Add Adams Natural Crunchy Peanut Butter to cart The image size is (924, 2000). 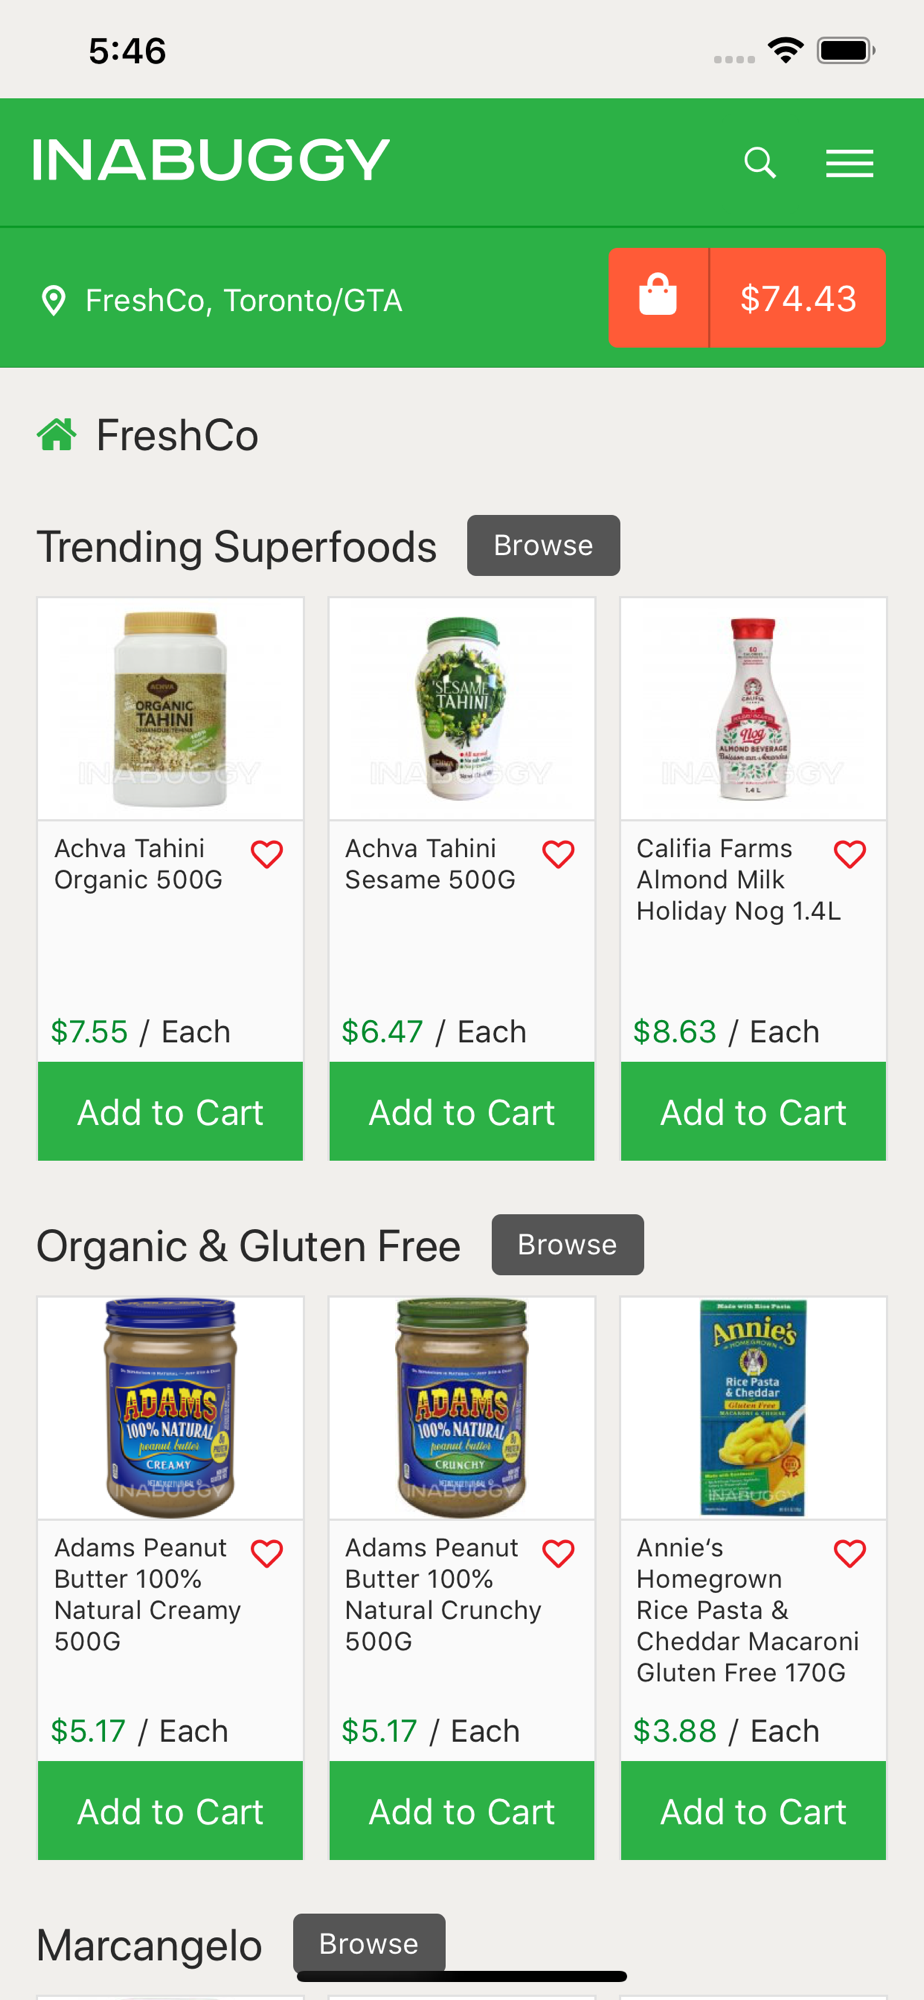click(462, 1811)
